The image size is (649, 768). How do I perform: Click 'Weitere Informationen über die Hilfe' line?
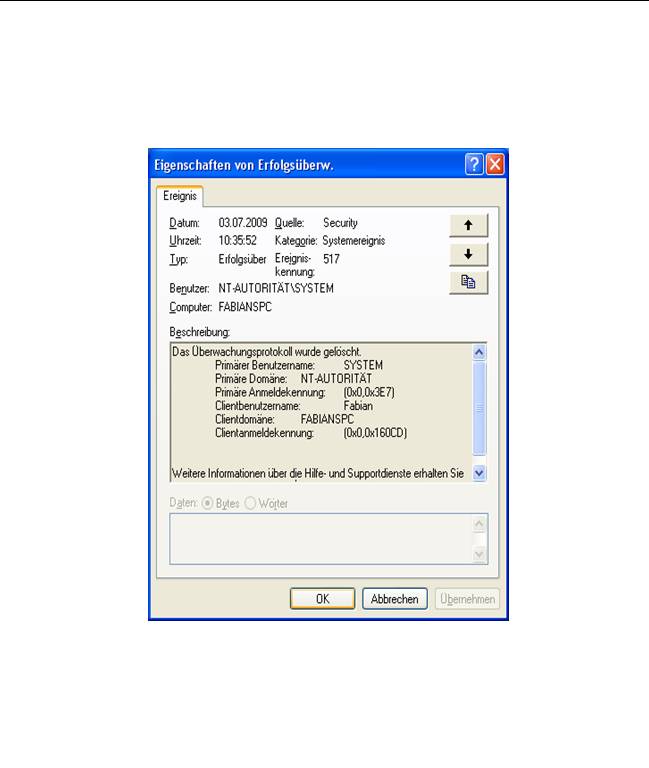317,474
